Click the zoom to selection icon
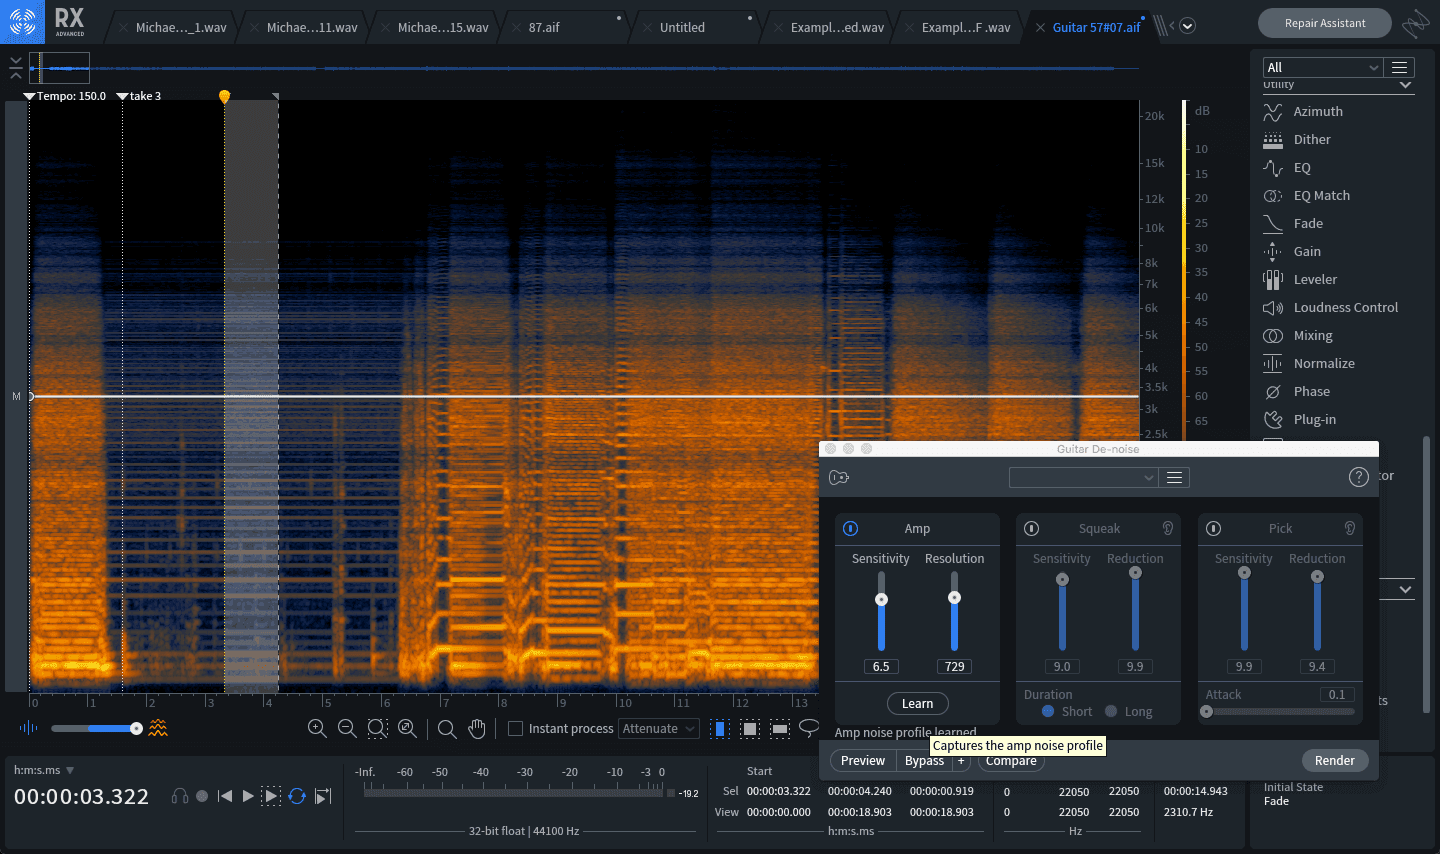Image resolution: width=1440 pixels, height=854 pixels. (x=377, y=729)
